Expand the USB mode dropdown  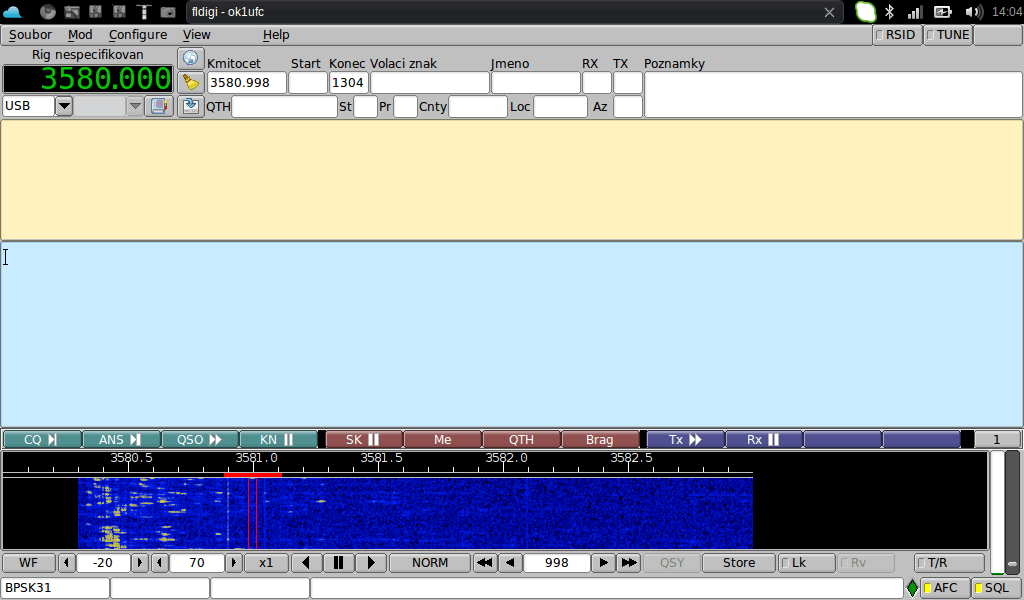tap(64, 106)
